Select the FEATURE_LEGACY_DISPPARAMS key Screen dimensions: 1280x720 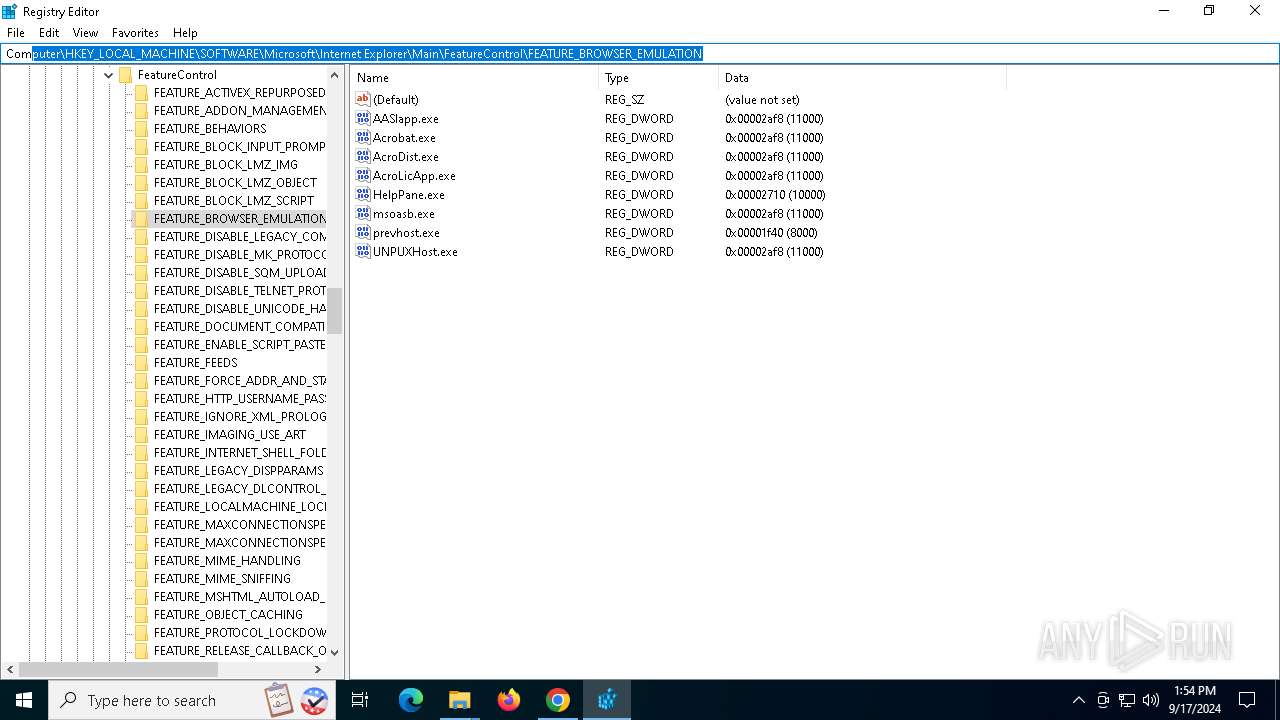(x=238, y=471)
